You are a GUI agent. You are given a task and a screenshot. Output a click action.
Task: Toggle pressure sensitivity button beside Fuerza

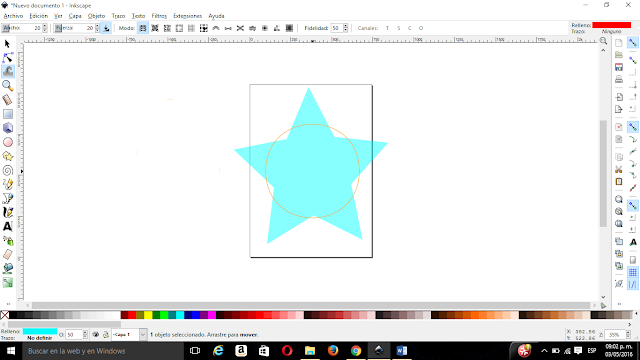(x=106, y=28)
